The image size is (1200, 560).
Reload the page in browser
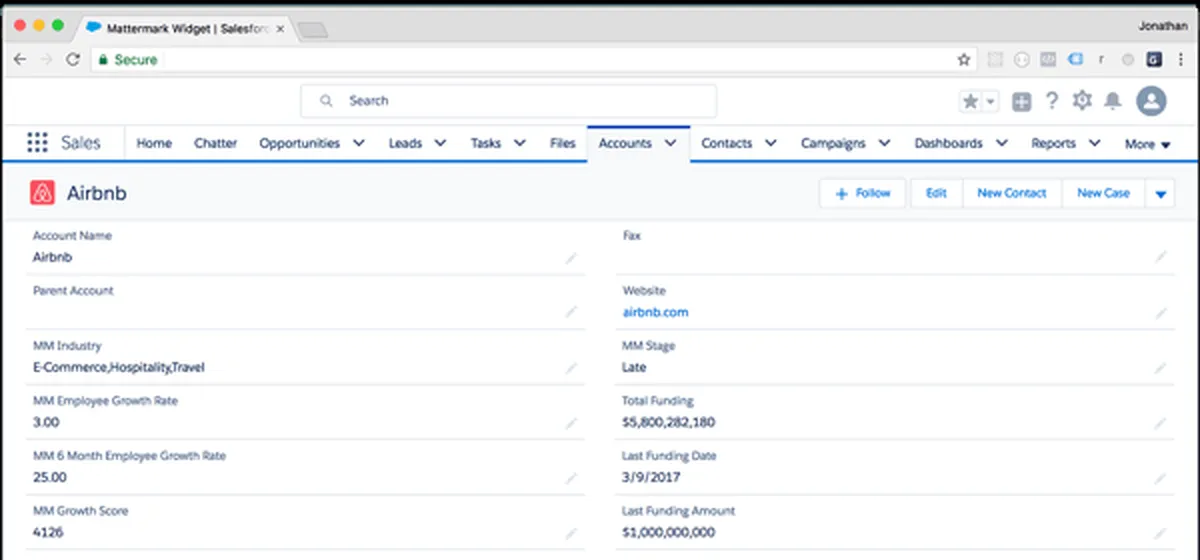point(72,60)
